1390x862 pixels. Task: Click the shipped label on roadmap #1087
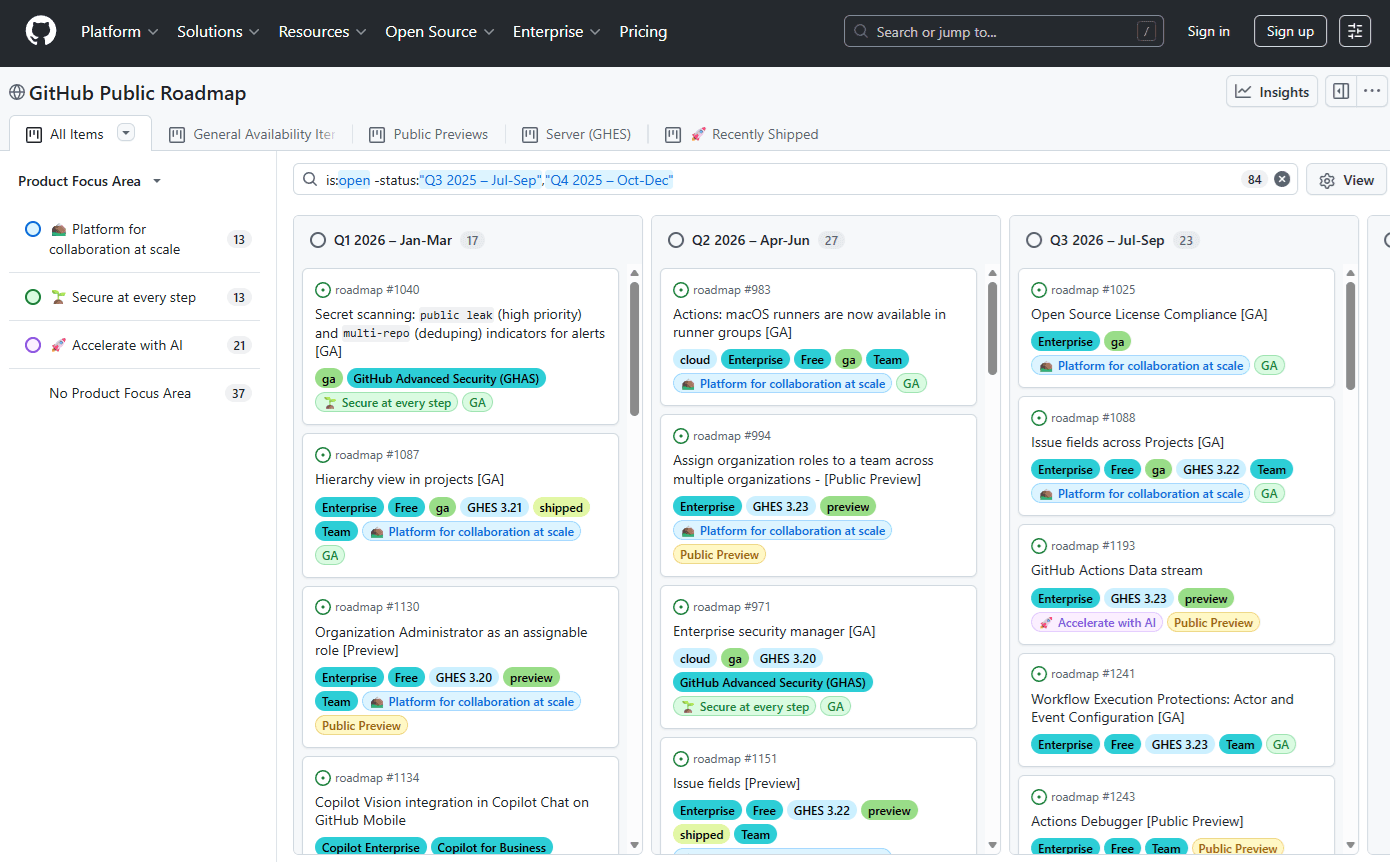560,507
